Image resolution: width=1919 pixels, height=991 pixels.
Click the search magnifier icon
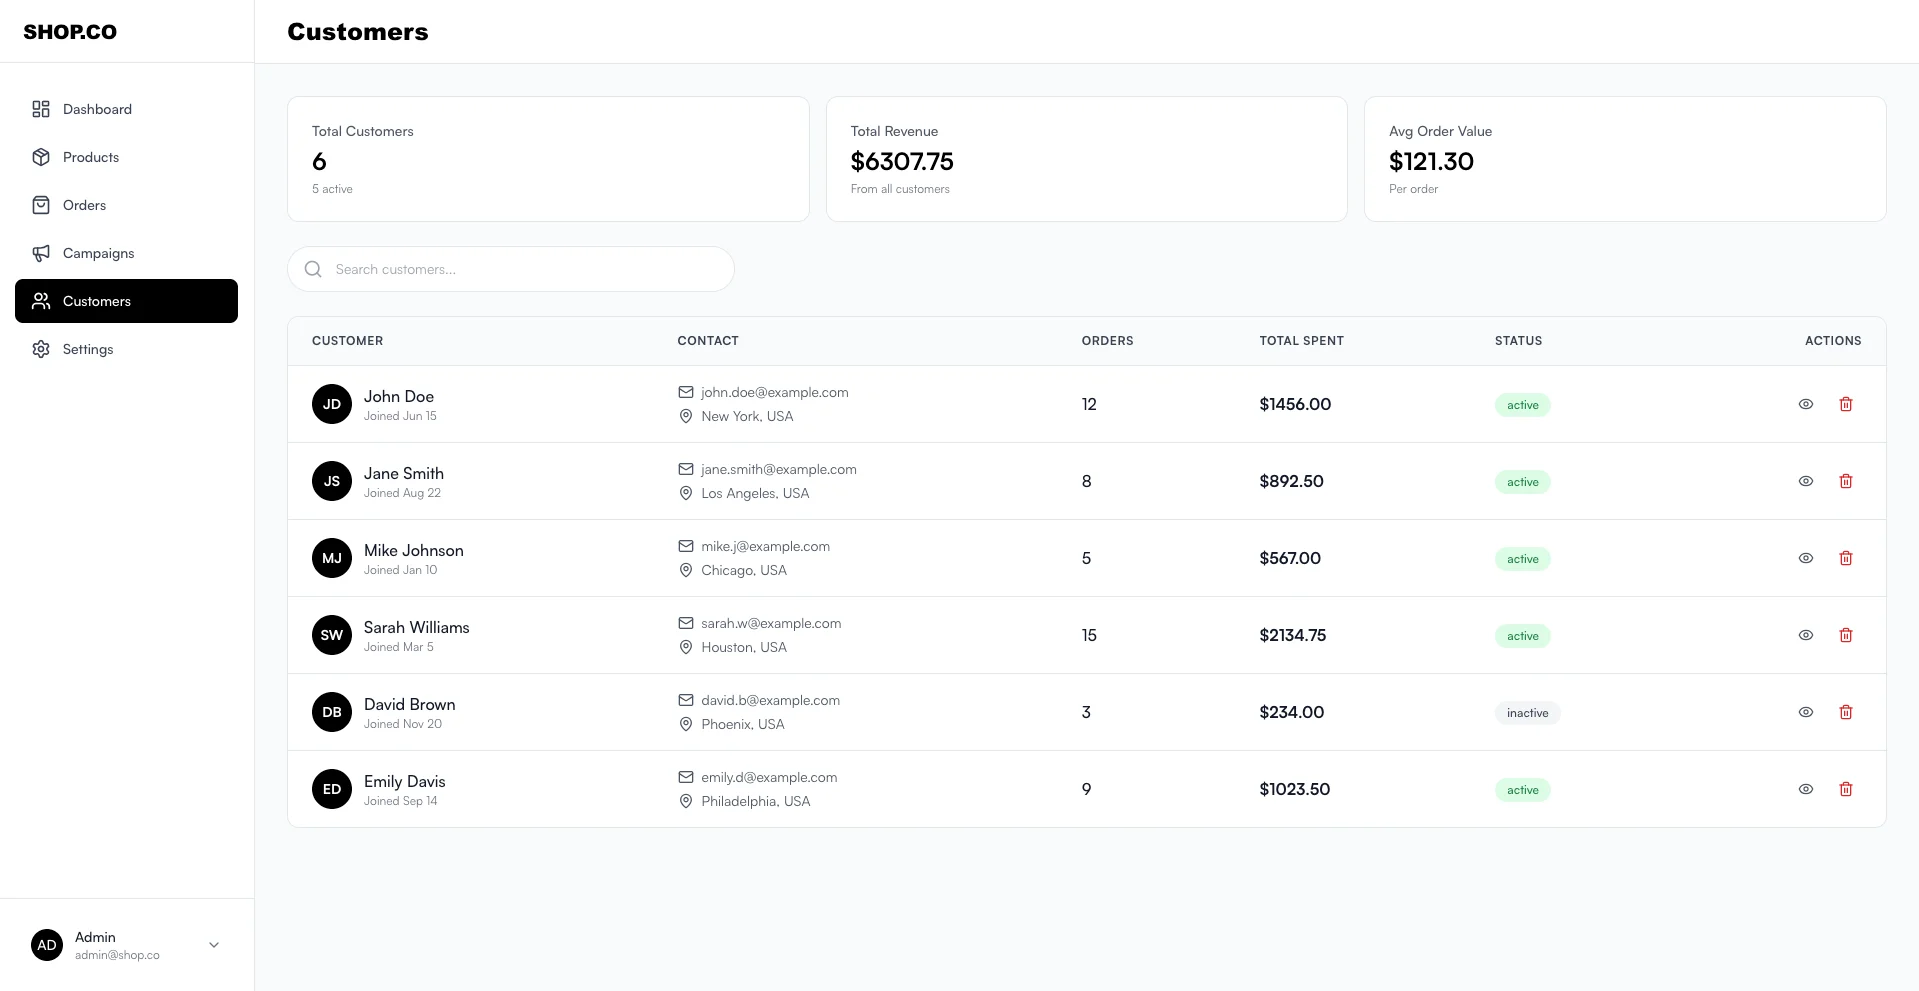313,269
